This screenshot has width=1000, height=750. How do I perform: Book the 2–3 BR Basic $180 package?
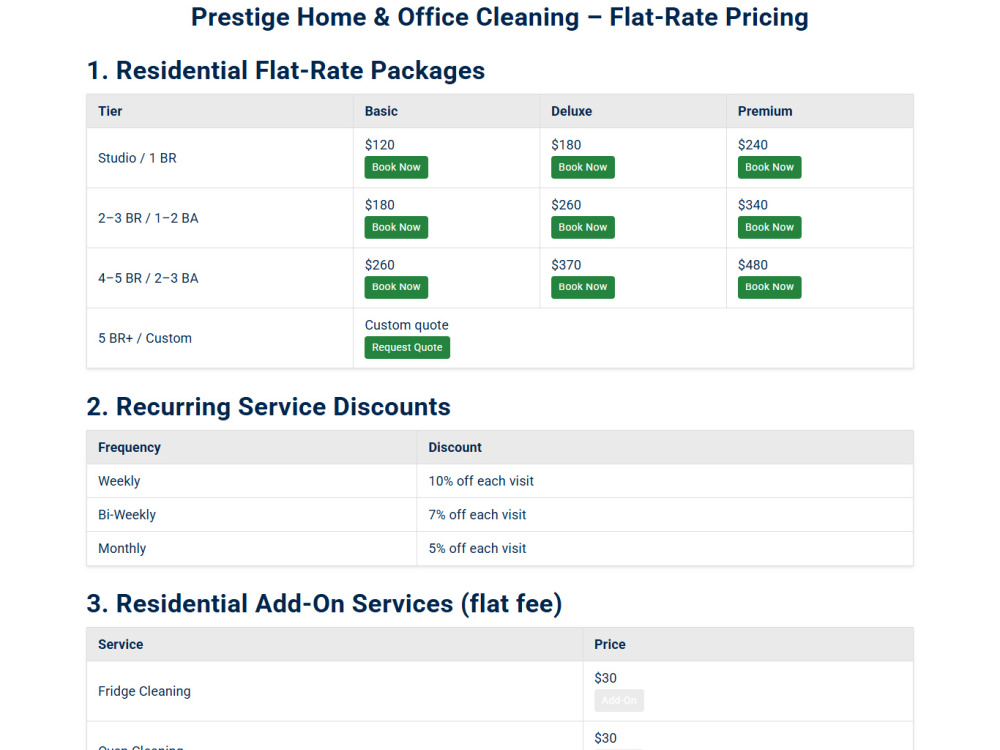click(x=396, y=227)
